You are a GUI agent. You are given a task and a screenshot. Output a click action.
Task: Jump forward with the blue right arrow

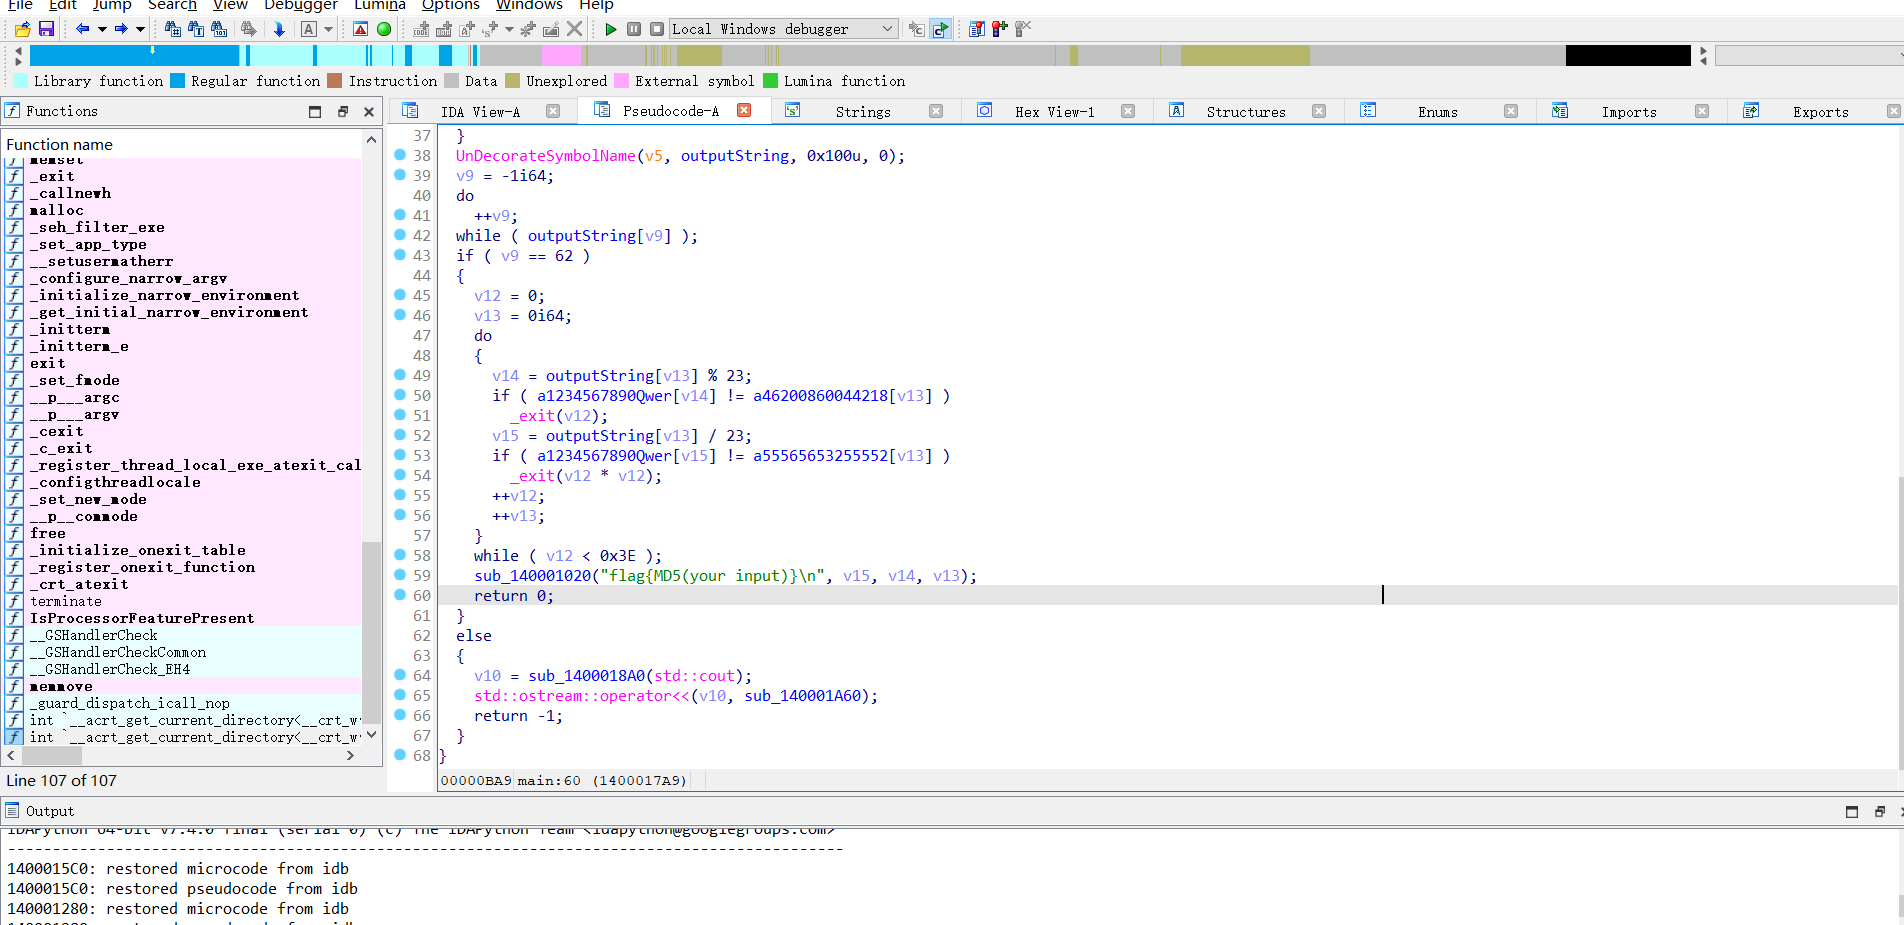[x=121, y=30]
